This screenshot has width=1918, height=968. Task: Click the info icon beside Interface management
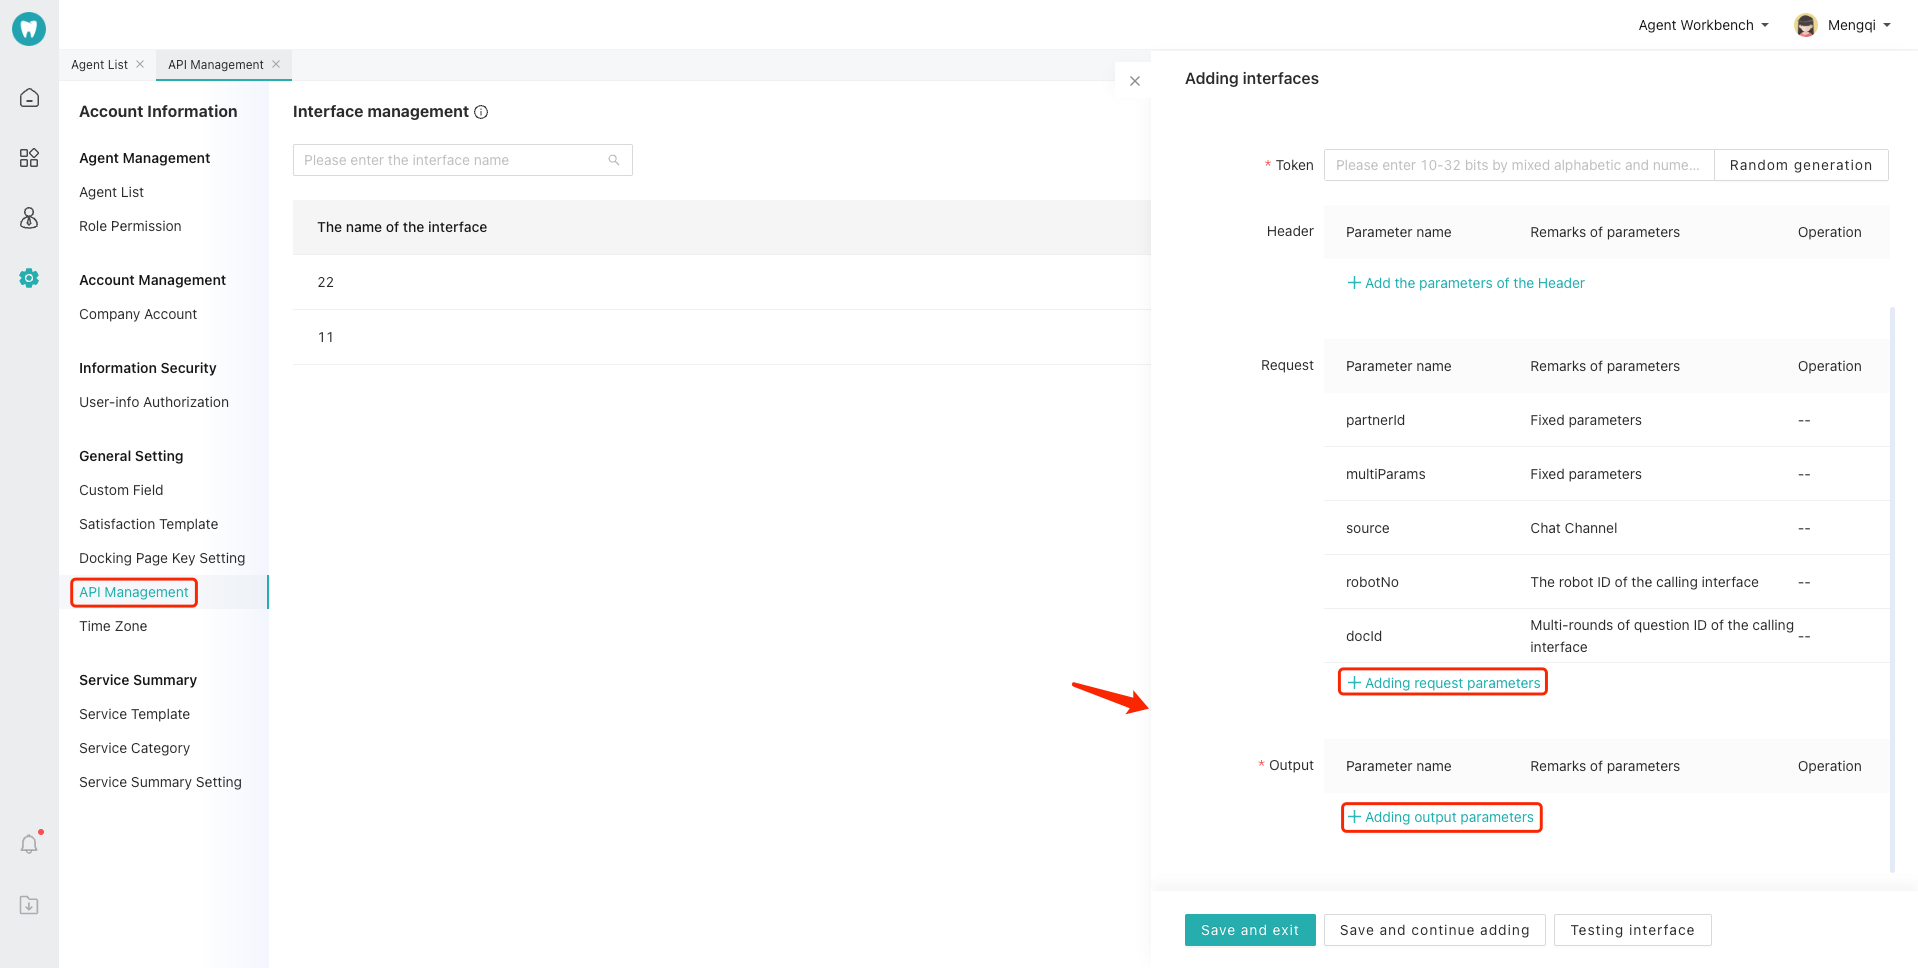click(x=481, y=112)
